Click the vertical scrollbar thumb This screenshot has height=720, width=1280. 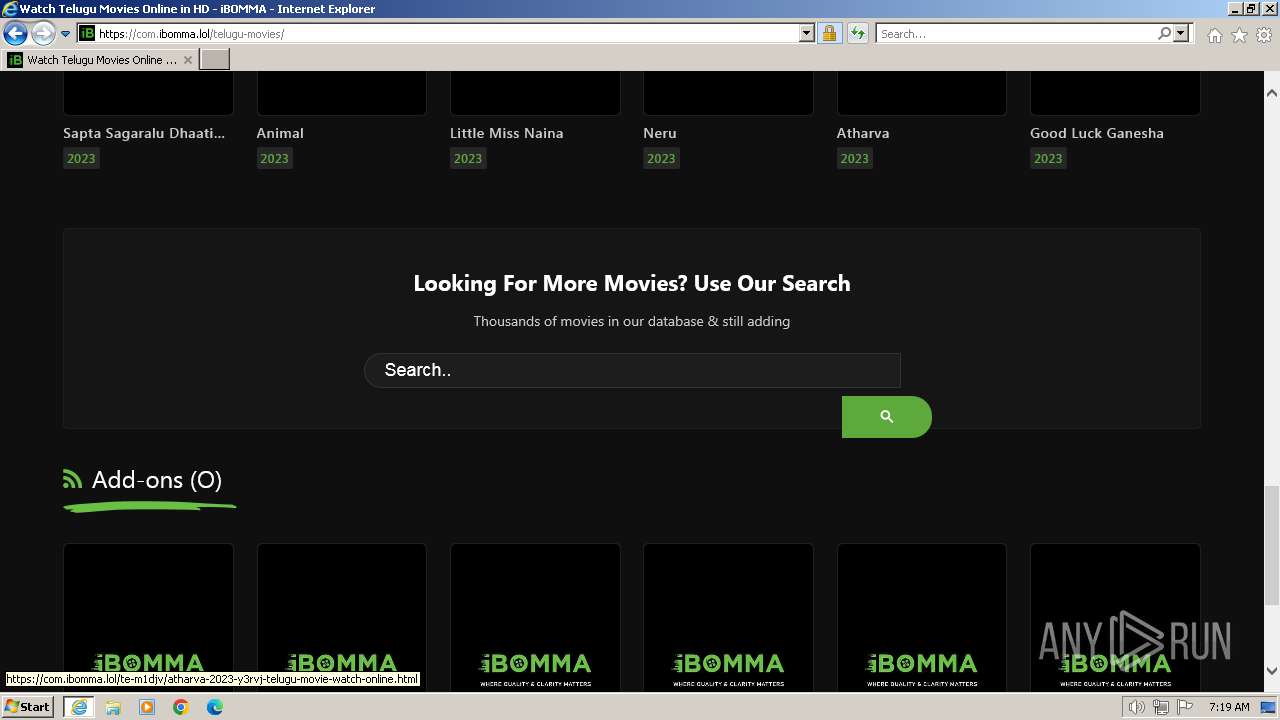pos(1272,545)
